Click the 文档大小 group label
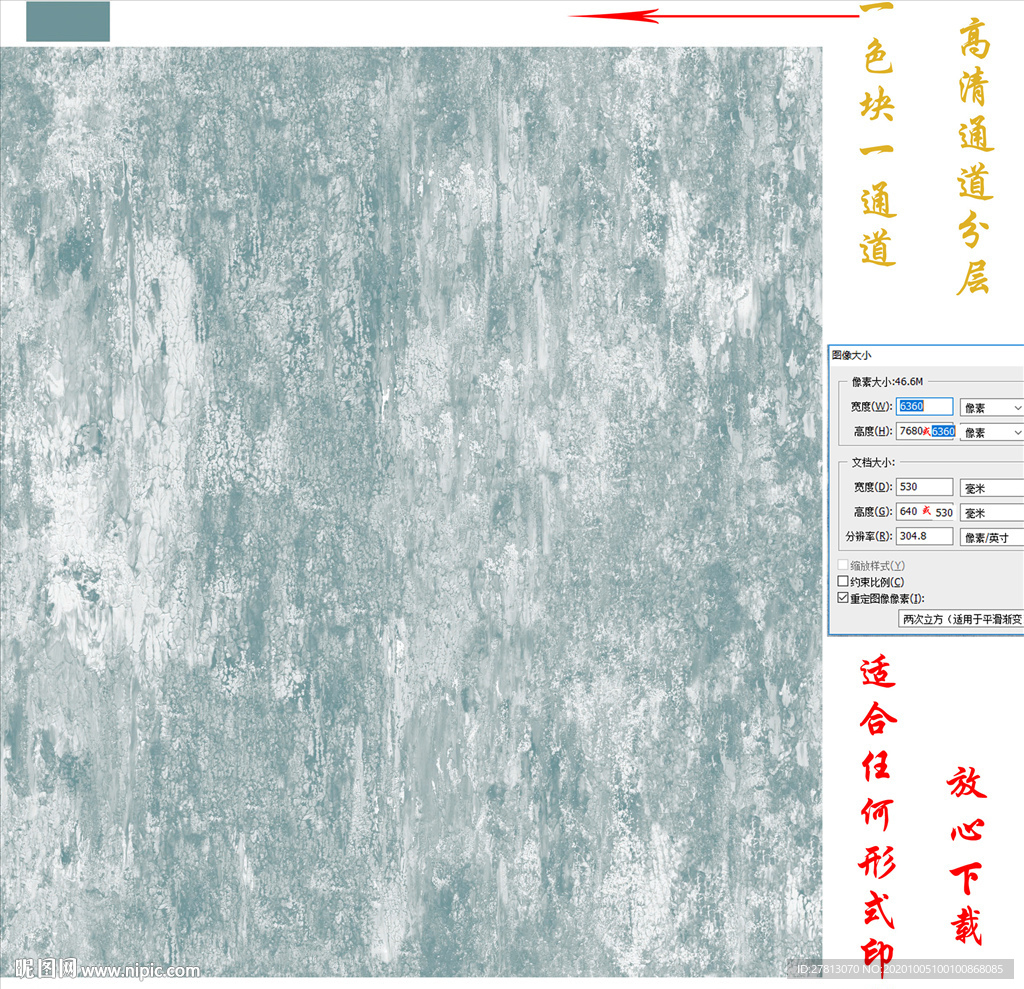Screen dimensions: 1024x989 (x=872, y=462)
